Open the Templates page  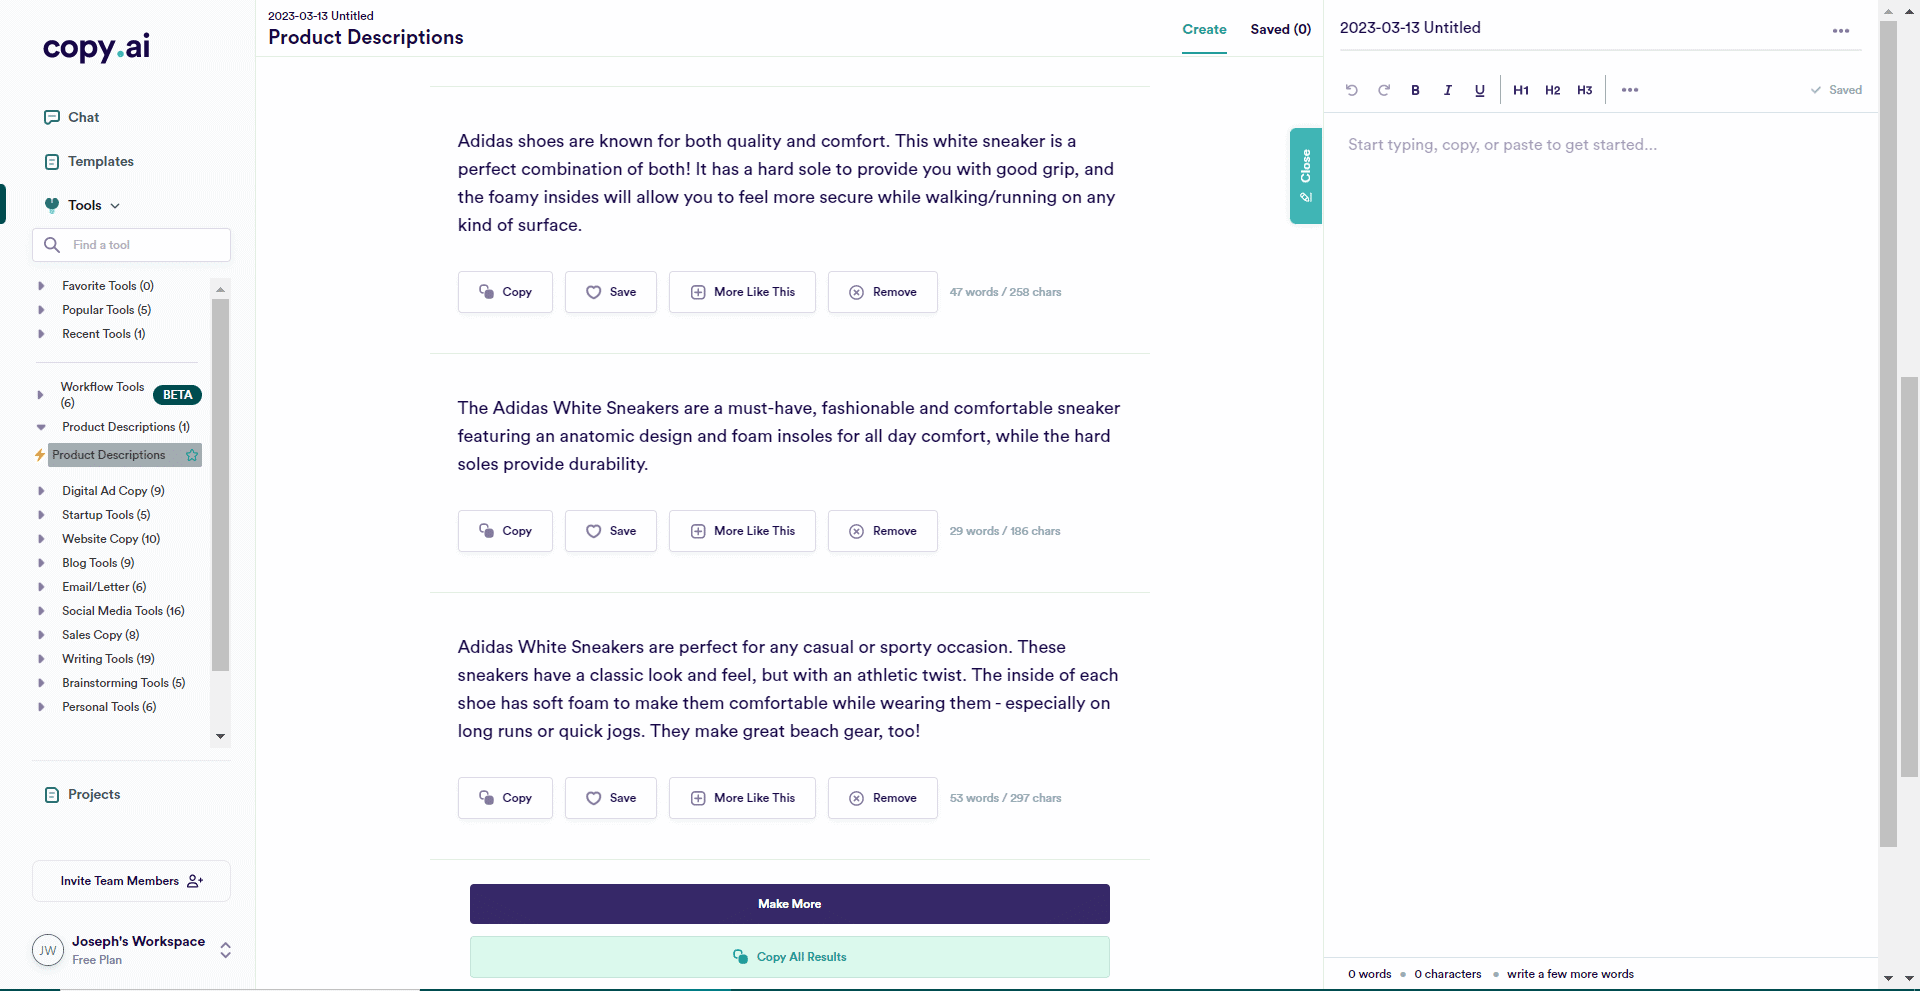88,161
